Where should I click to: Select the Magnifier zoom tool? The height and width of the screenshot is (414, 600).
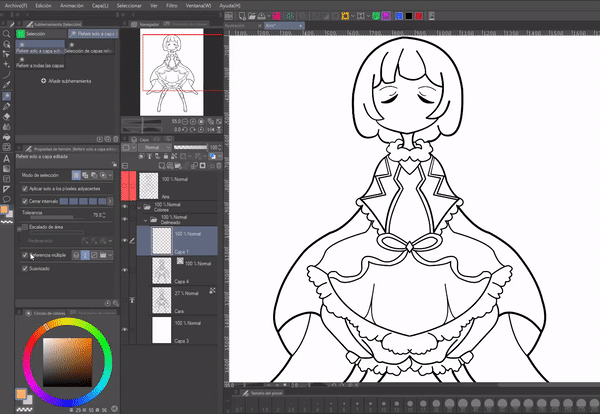tap(6, 33)
